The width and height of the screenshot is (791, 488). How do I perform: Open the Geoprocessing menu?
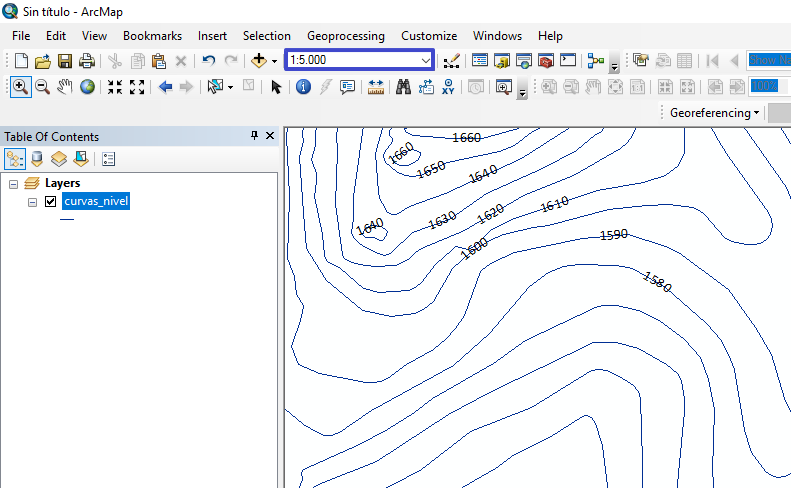pyautogui.click(x=345, y=35)
